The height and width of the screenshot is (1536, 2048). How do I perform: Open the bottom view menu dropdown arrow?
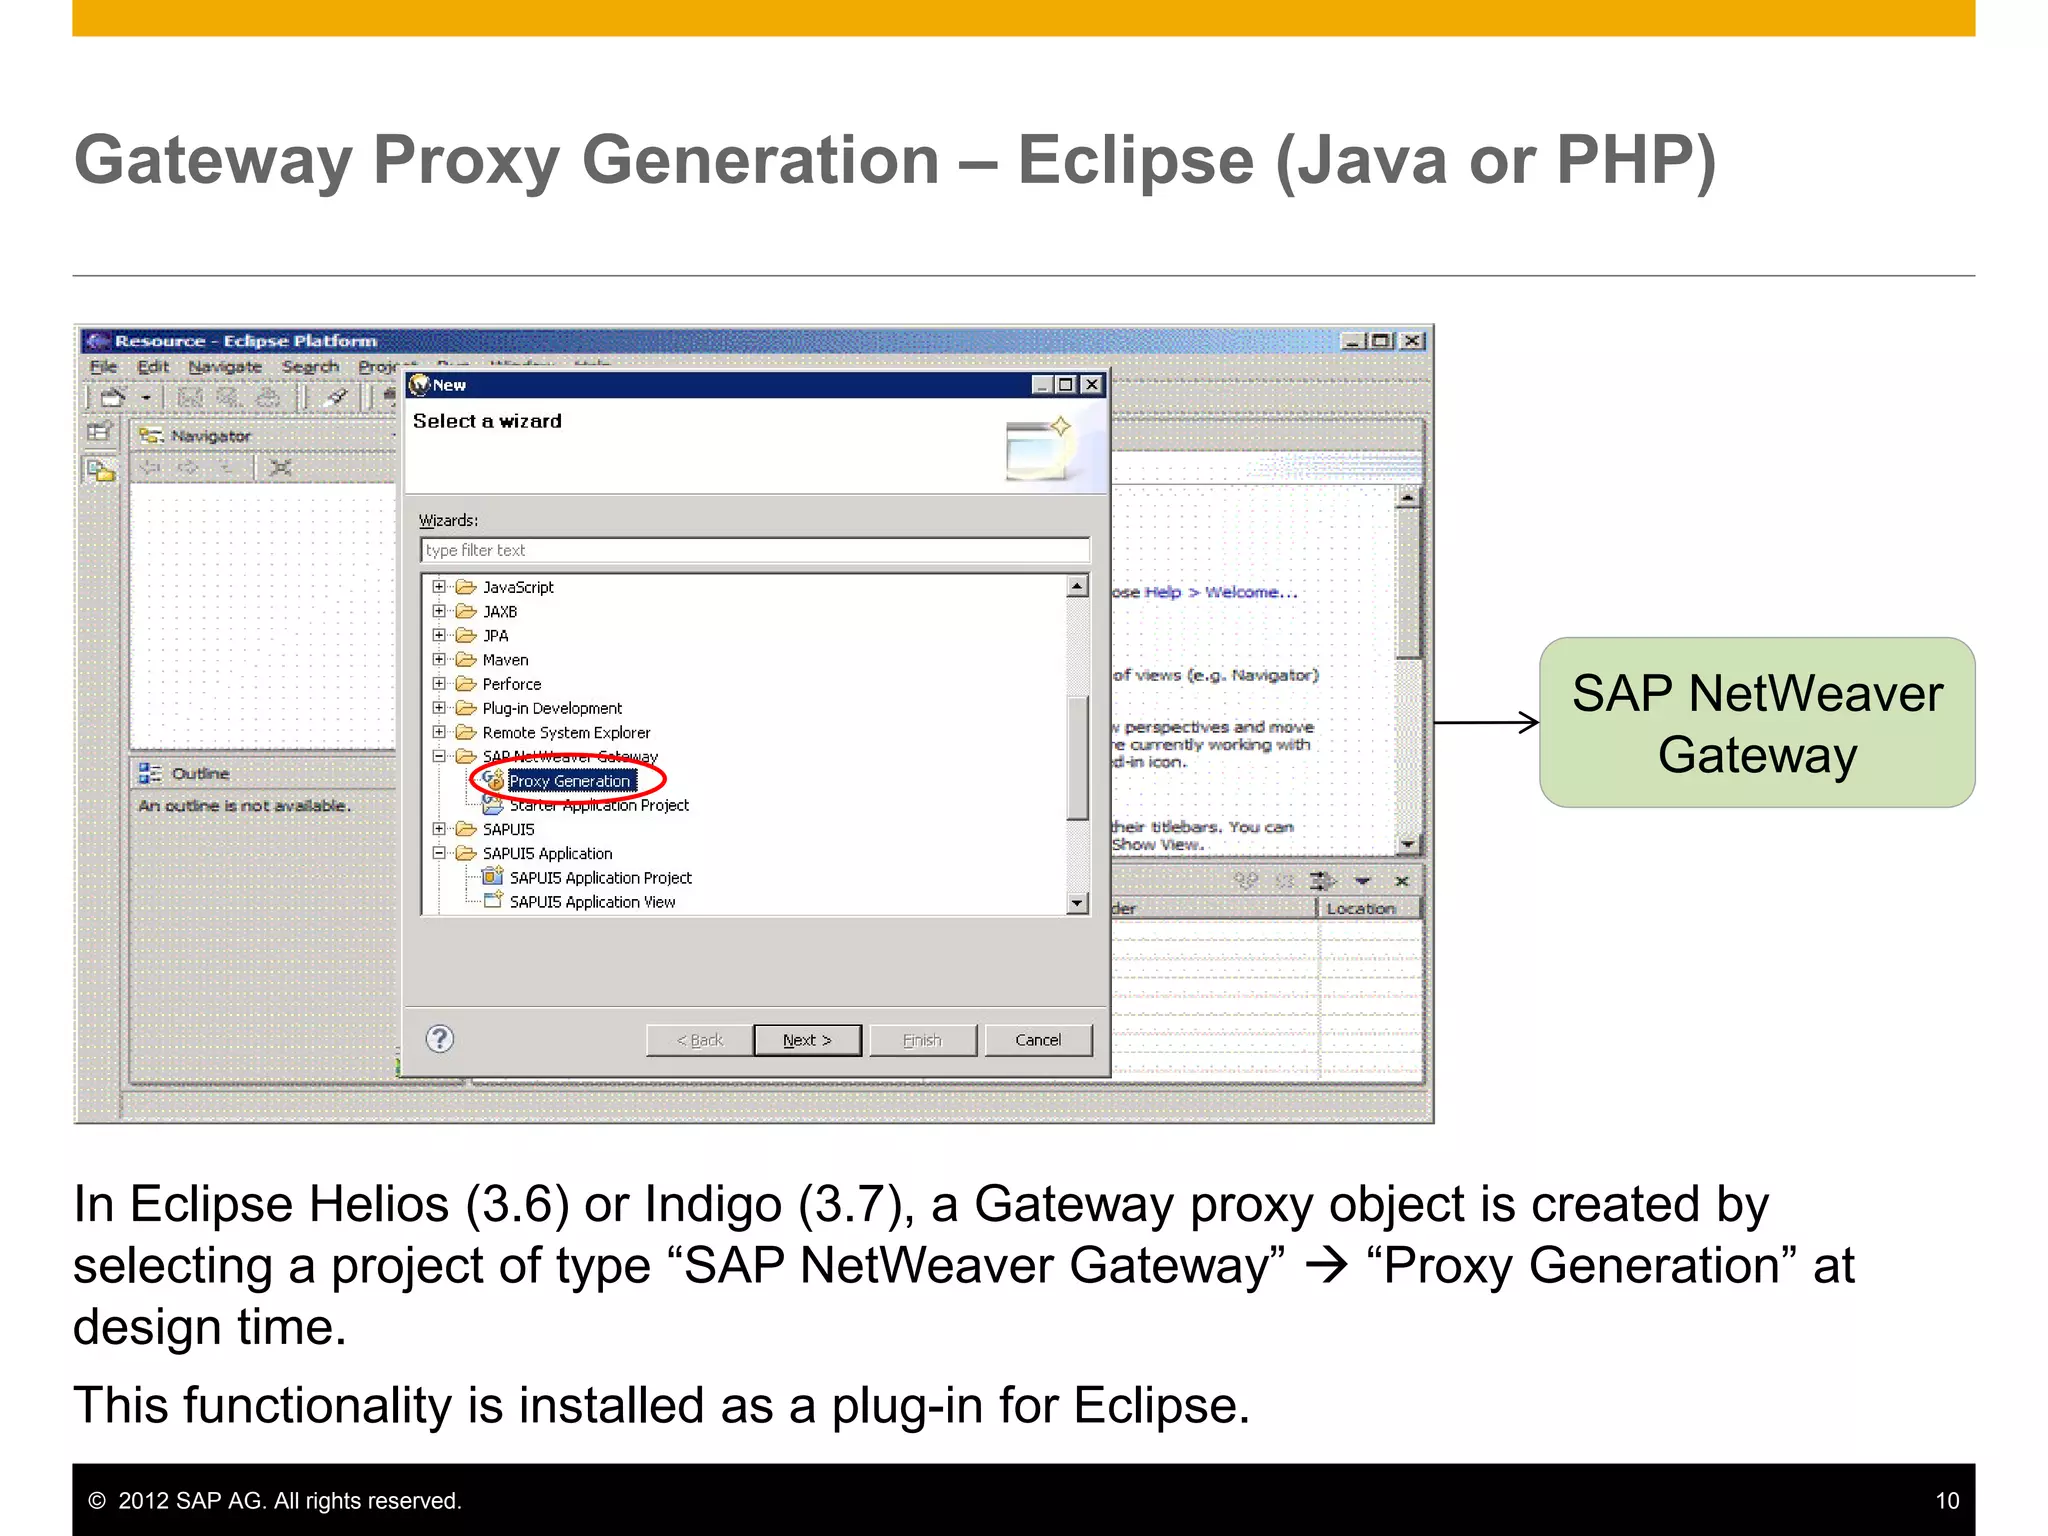tap(1362, 881)
